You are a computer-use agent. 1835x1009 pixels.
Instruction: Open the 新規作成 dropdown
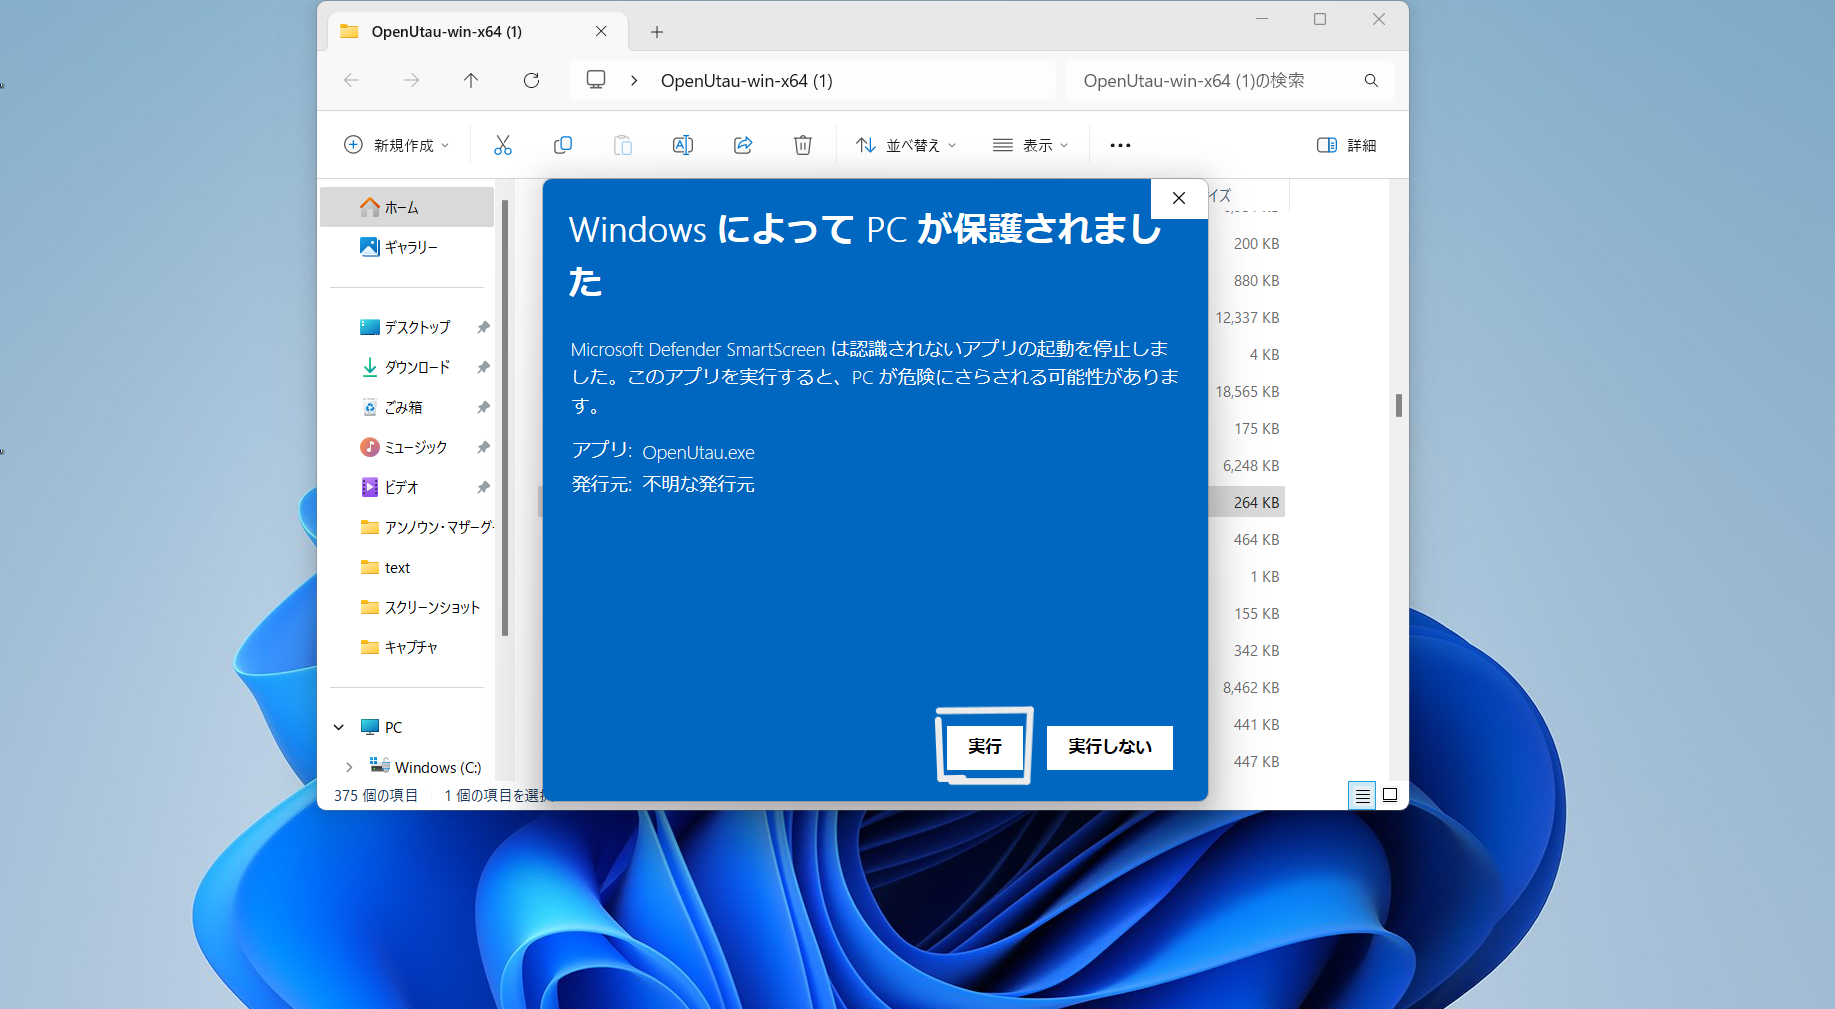point(396,145)
